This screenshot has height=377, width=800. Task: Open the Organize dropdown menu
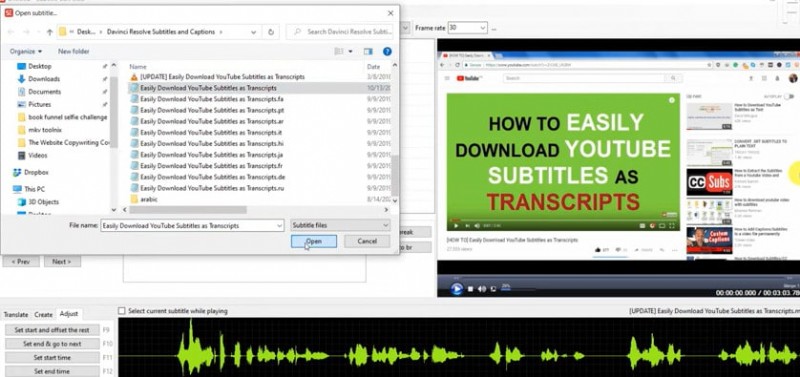26,52
